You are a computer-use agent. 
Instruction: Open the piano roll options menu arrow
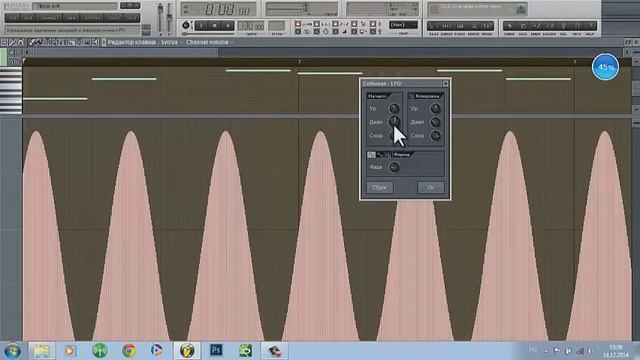pos(4,42)
